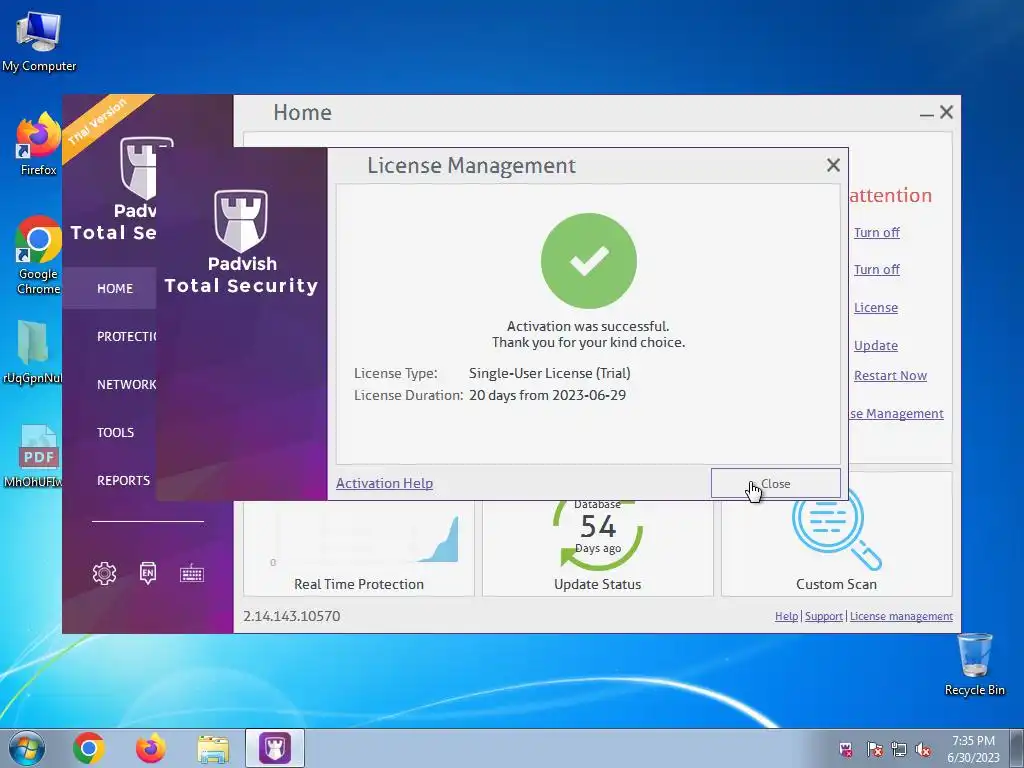The image size is (1024, 768).
Task: Click the Padvish tray icon
Action: click(846, 749)
